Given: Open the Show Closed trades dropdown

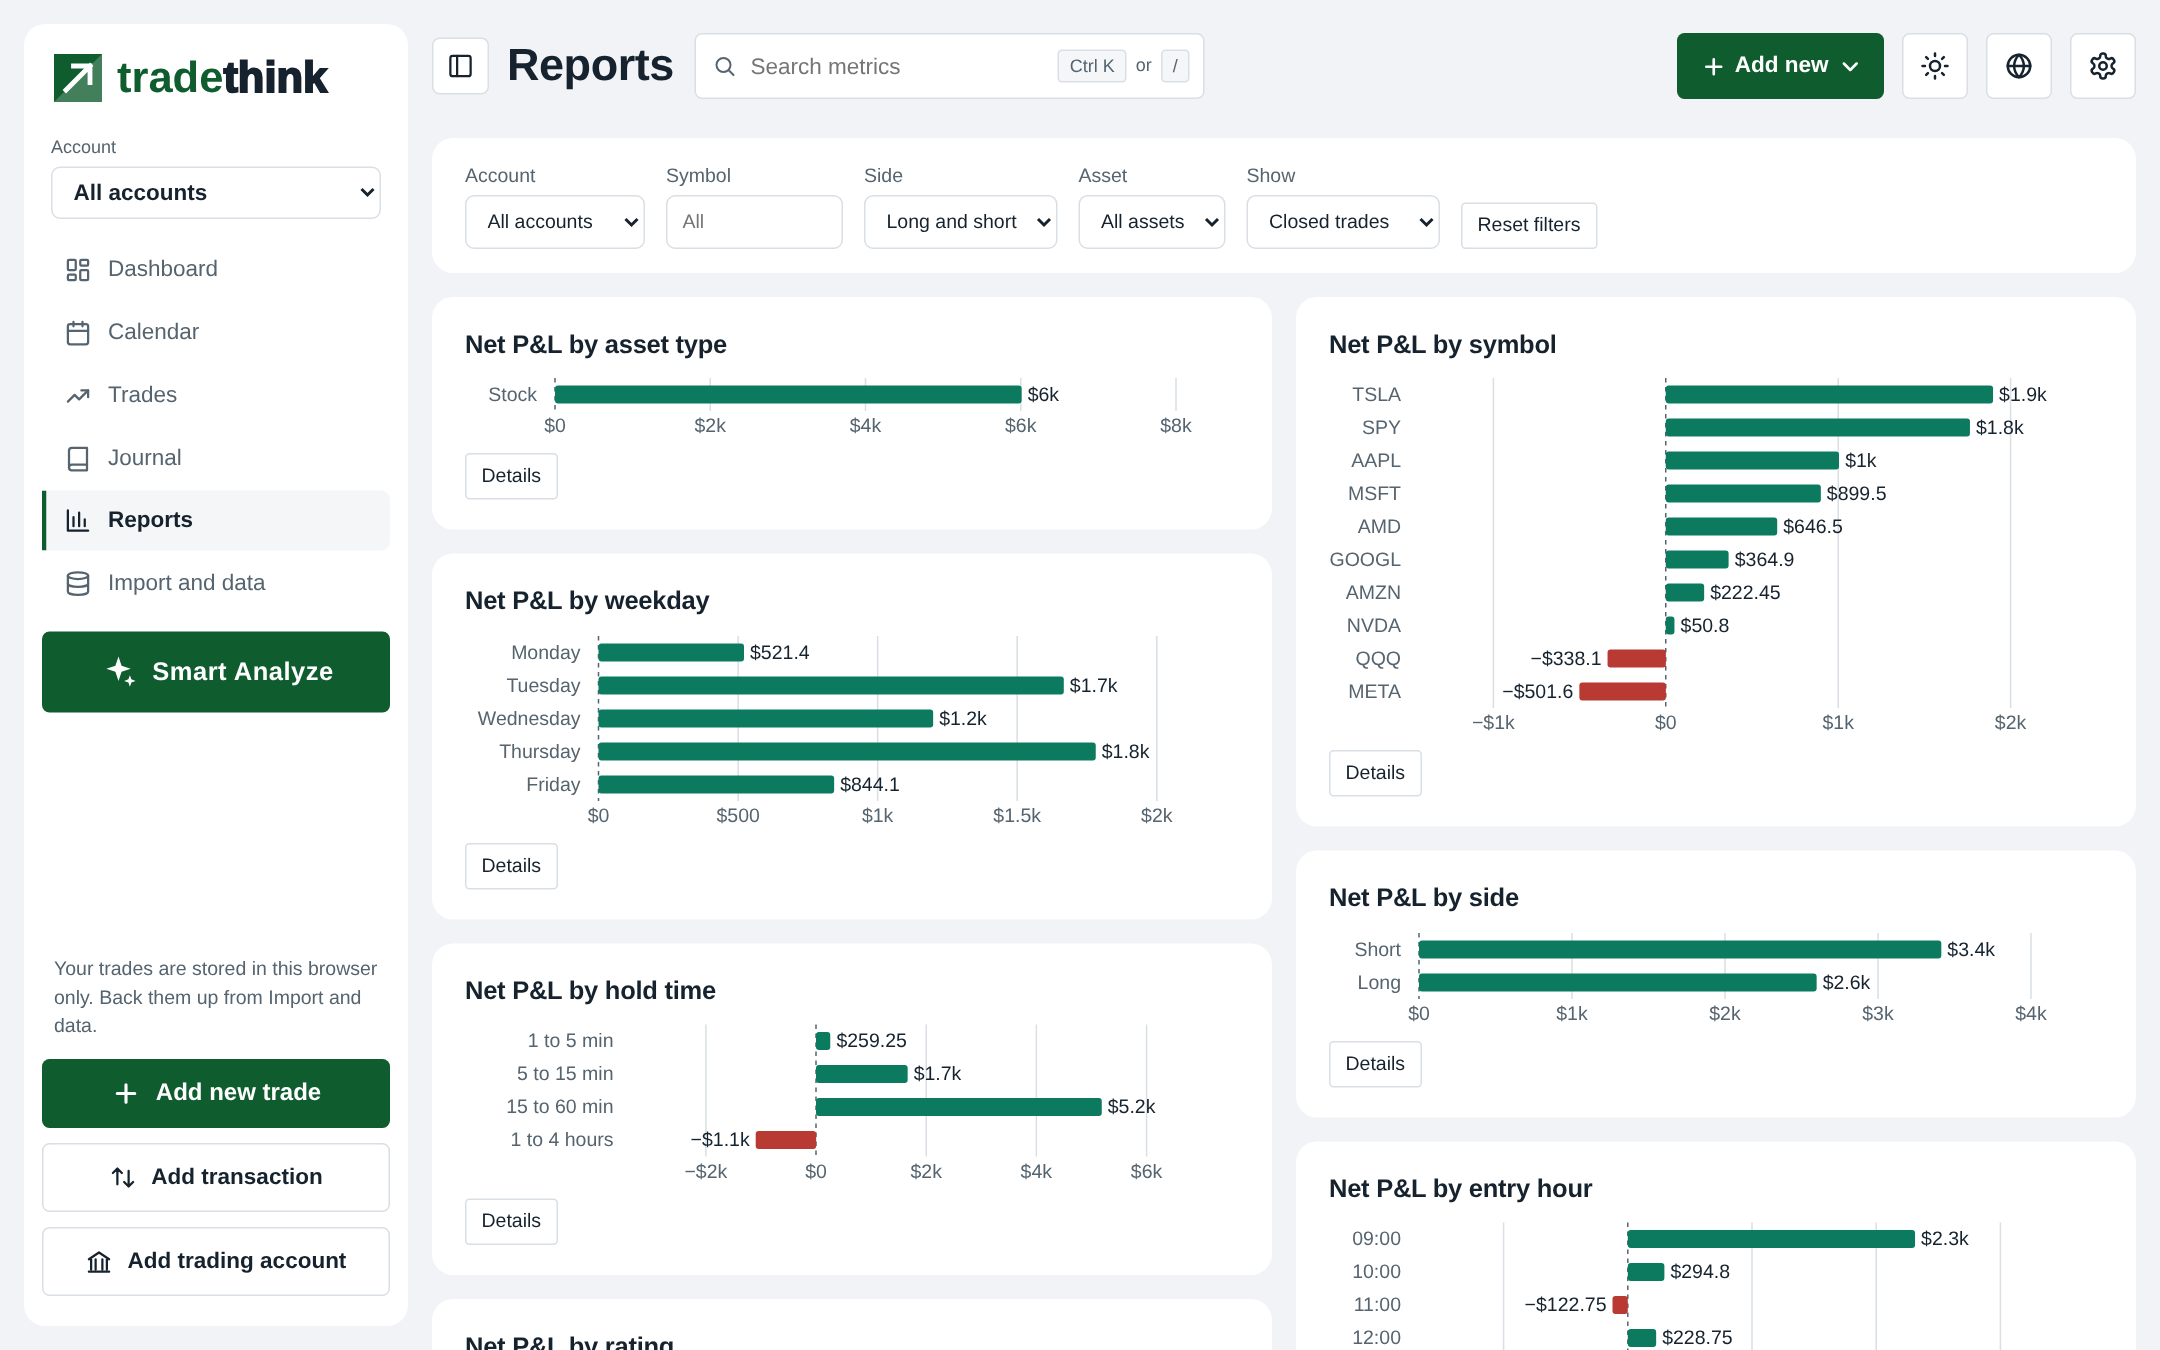Looking at the screenshot, I should pos(1342,221).
